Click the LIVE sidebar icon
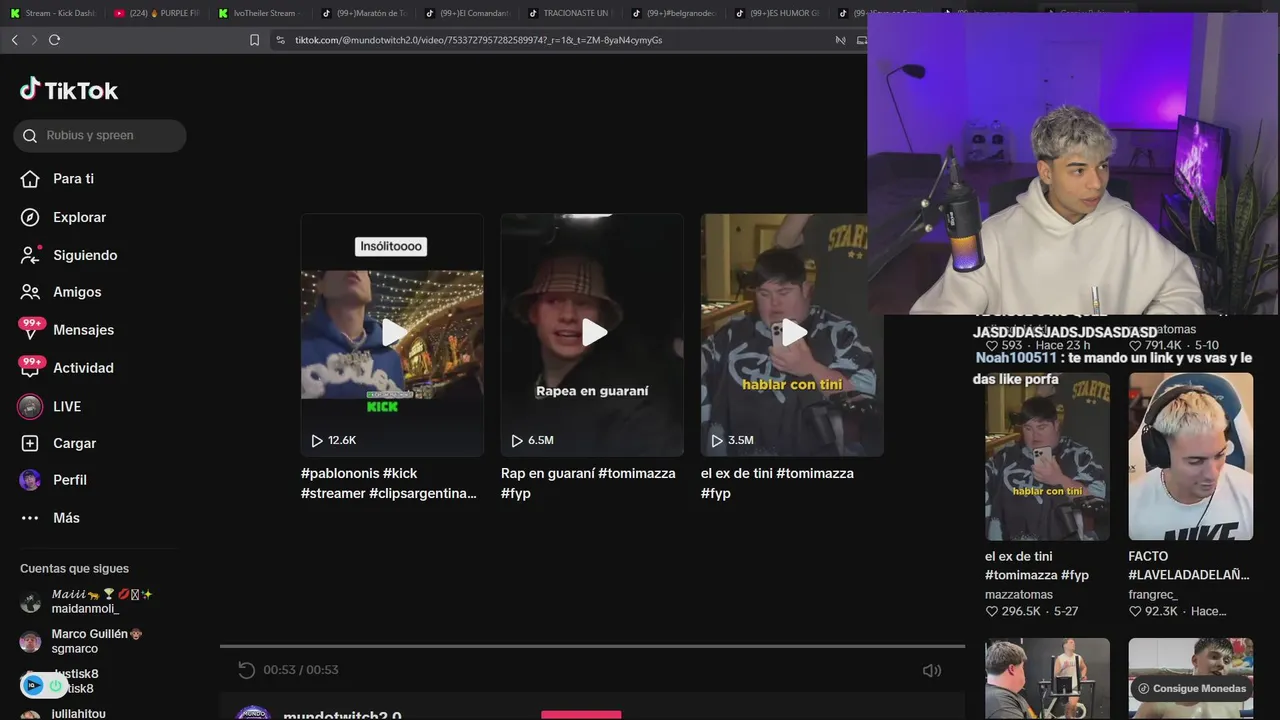This screenshot has width=1280, height=720. coord(31,406)
